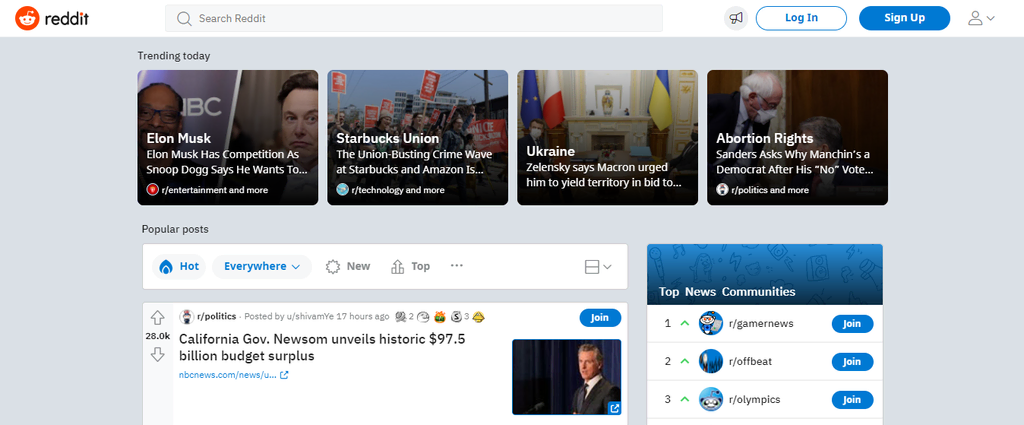This screenshot has height=425, width=1024.
Task: Select the Hot sort tab
Action: click(x=179, y=266)
